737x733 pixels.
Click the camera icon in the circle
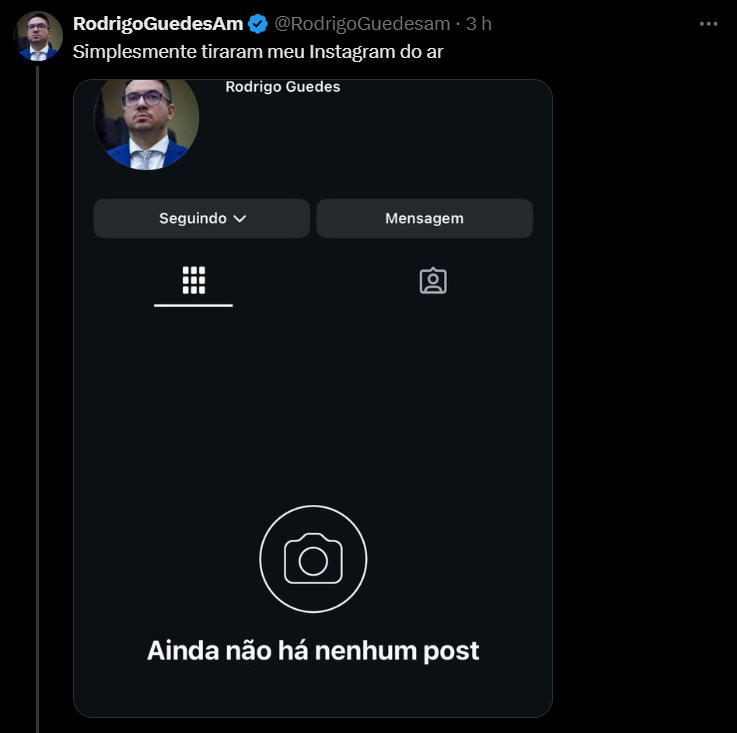coord(313,559)
